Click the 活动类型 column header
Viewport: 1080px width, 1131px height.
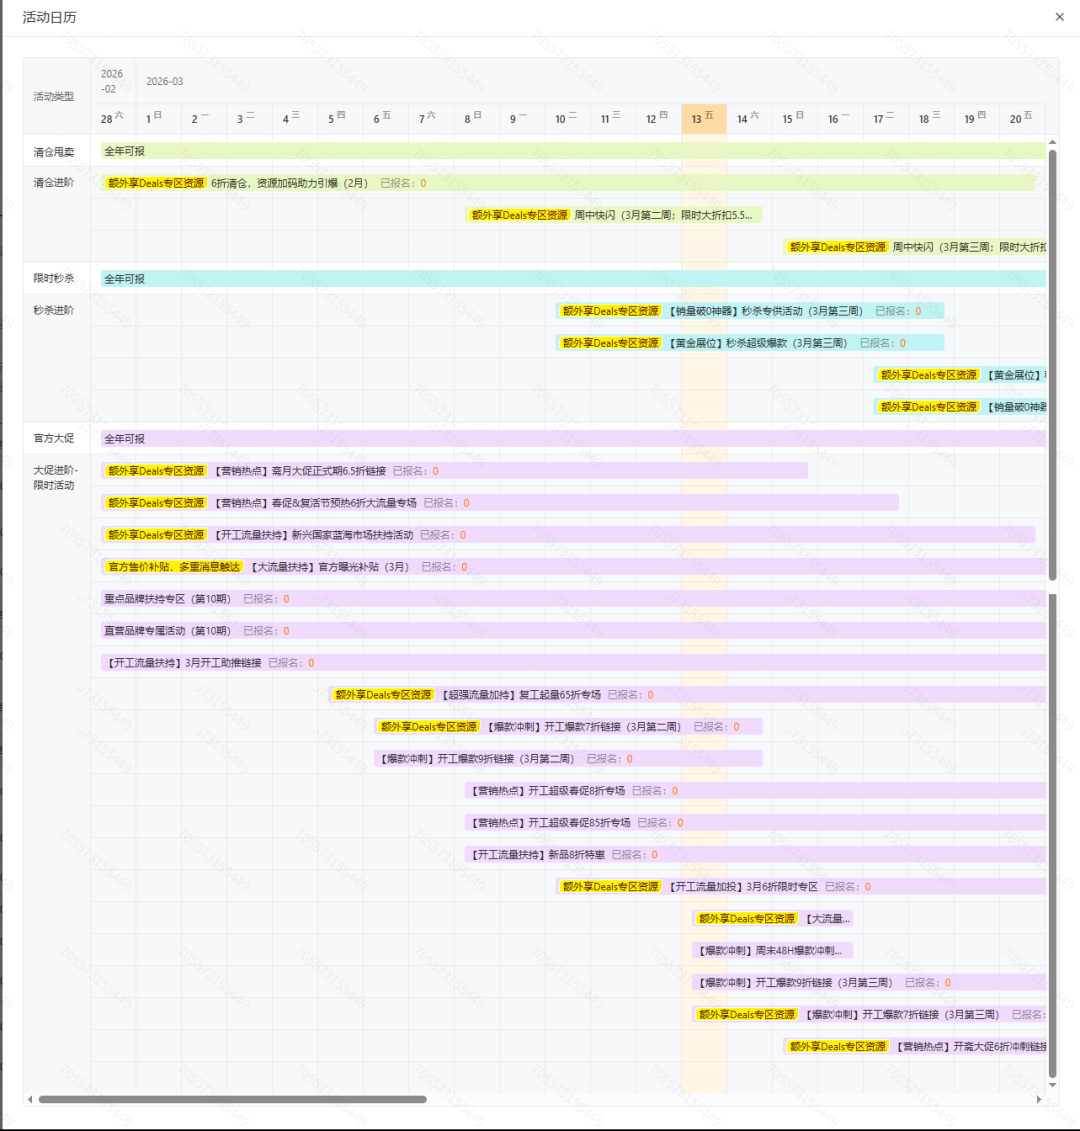tap(53, 96)
